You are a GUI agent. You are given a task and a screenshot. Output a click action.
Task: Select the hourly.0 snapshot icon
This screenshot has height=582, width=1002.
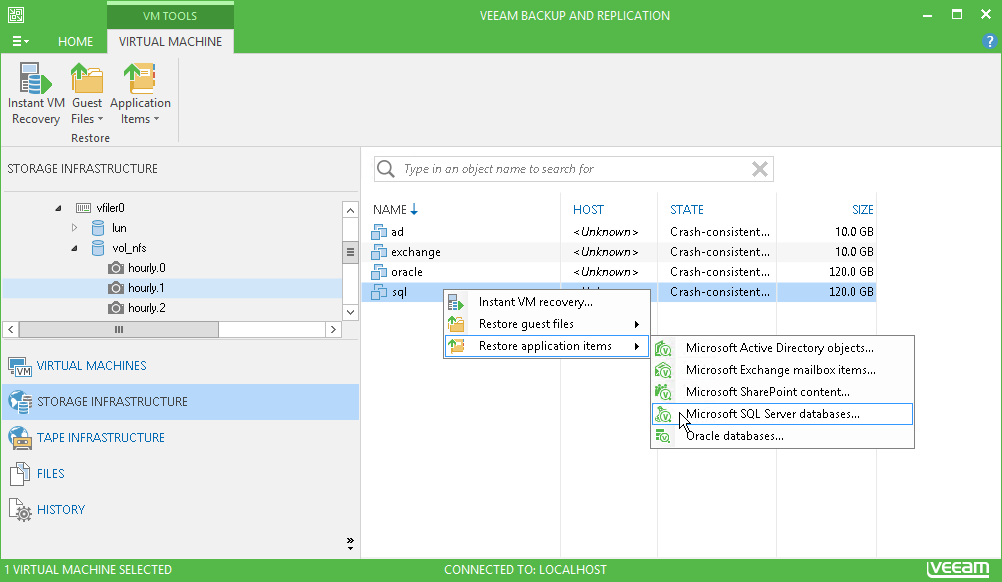[x=116, y=268]
